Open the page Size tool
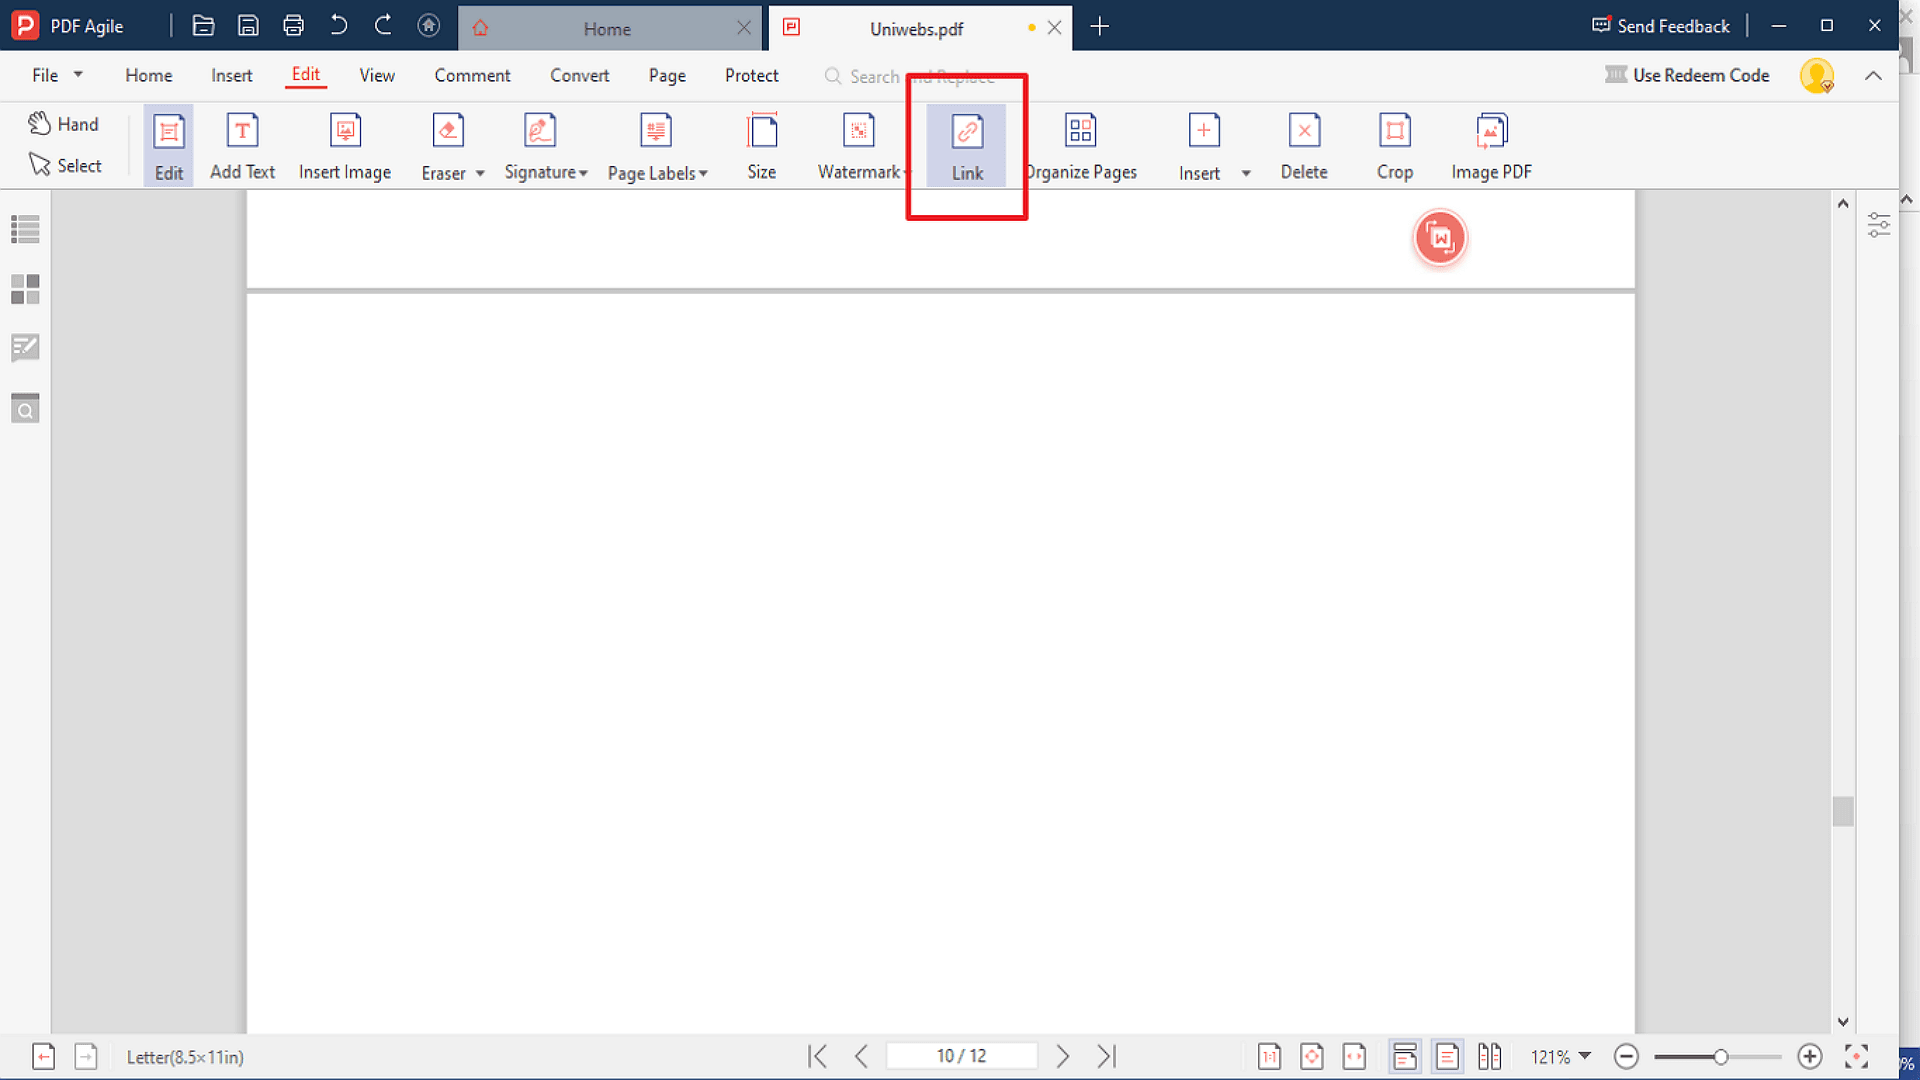 click(762, 146)
